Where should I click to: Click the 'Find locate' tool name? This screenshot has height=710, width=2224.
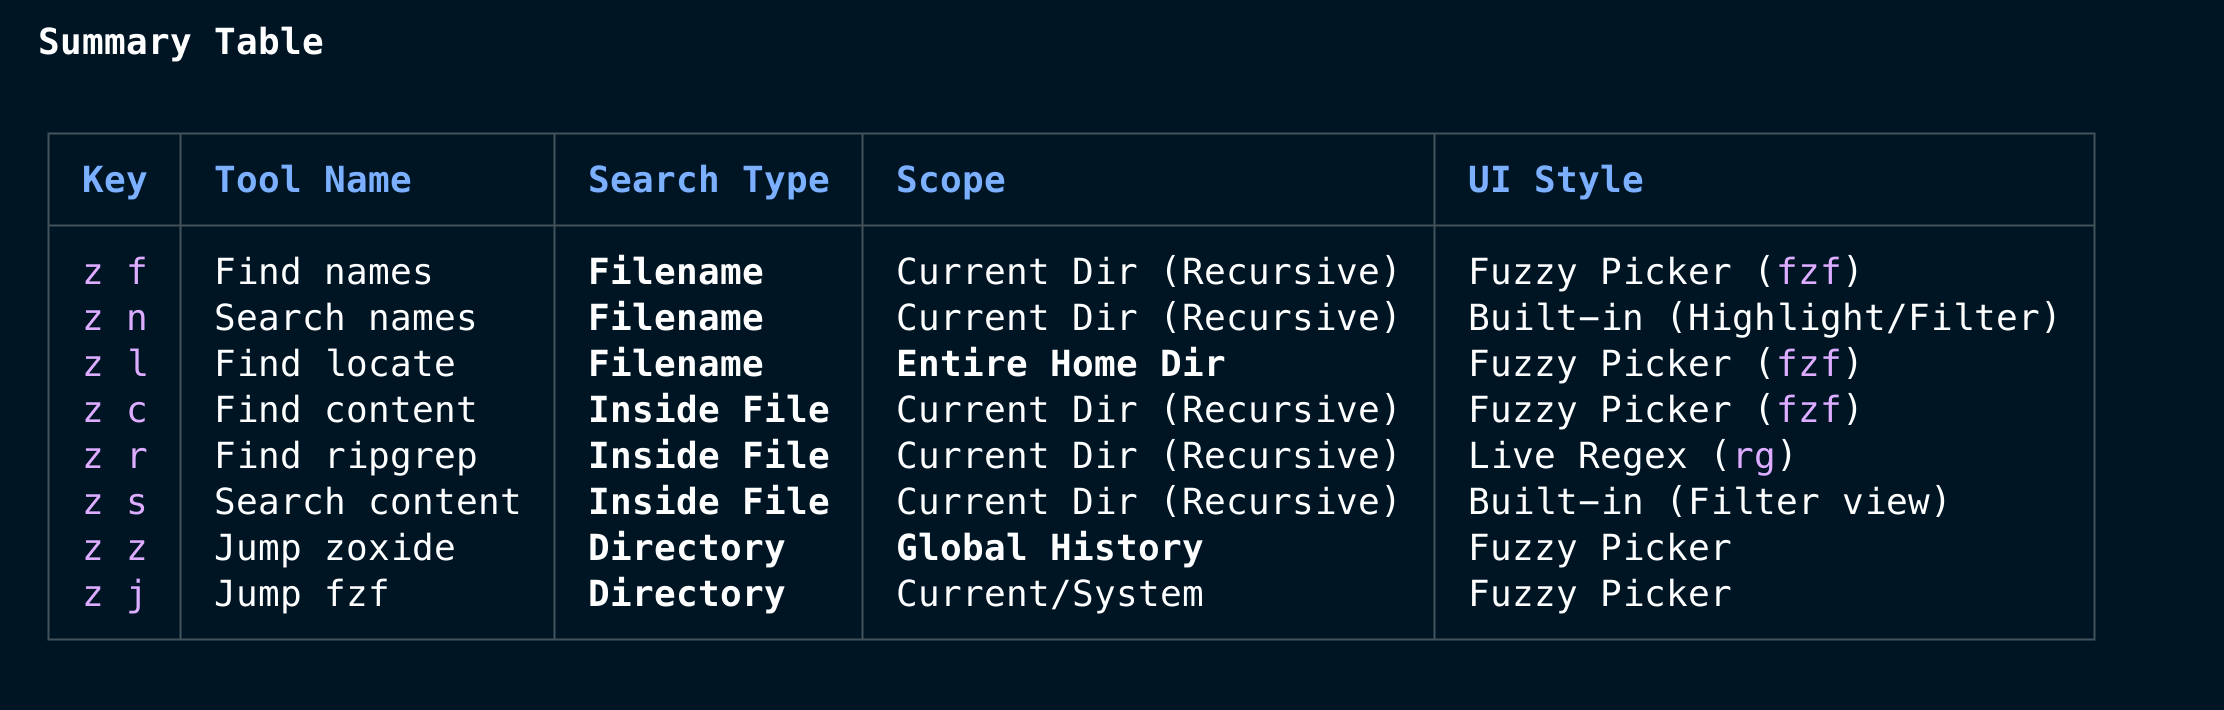point(335,364)
